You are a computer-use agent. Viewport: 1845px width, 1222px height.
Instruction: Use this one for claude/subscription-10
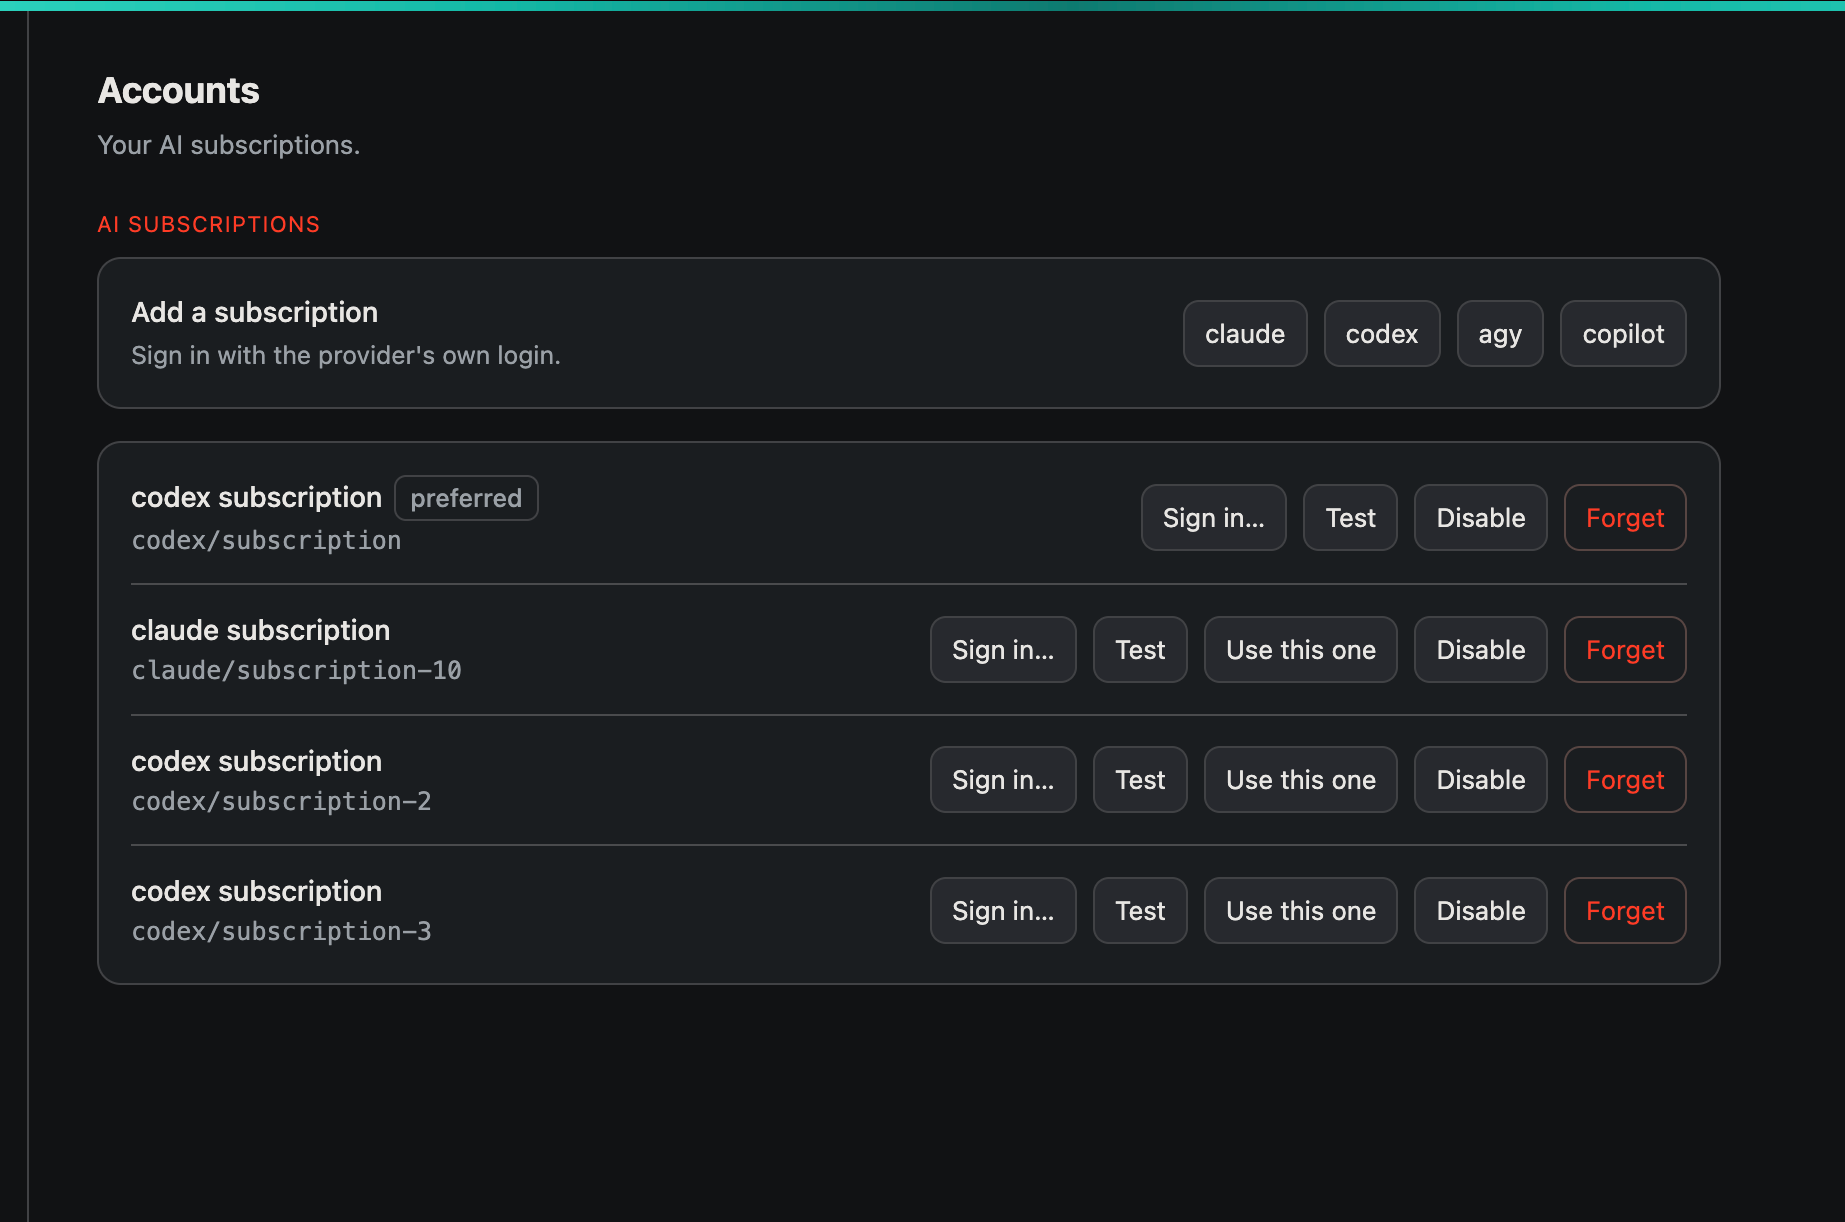tap(1301, 650)
